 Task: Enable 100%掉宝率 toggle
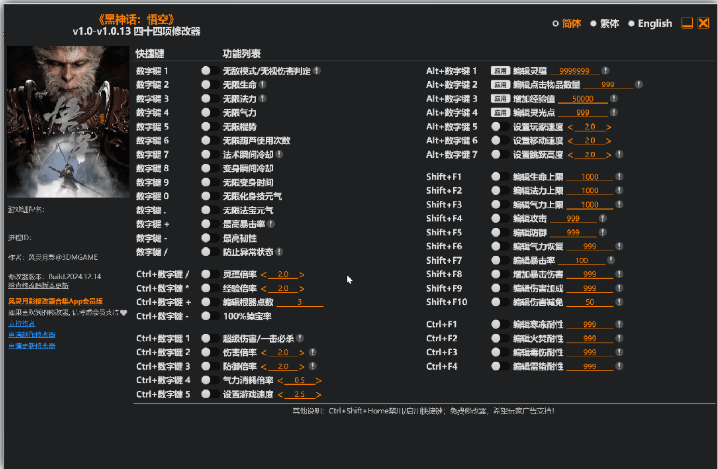click(209, 316)
